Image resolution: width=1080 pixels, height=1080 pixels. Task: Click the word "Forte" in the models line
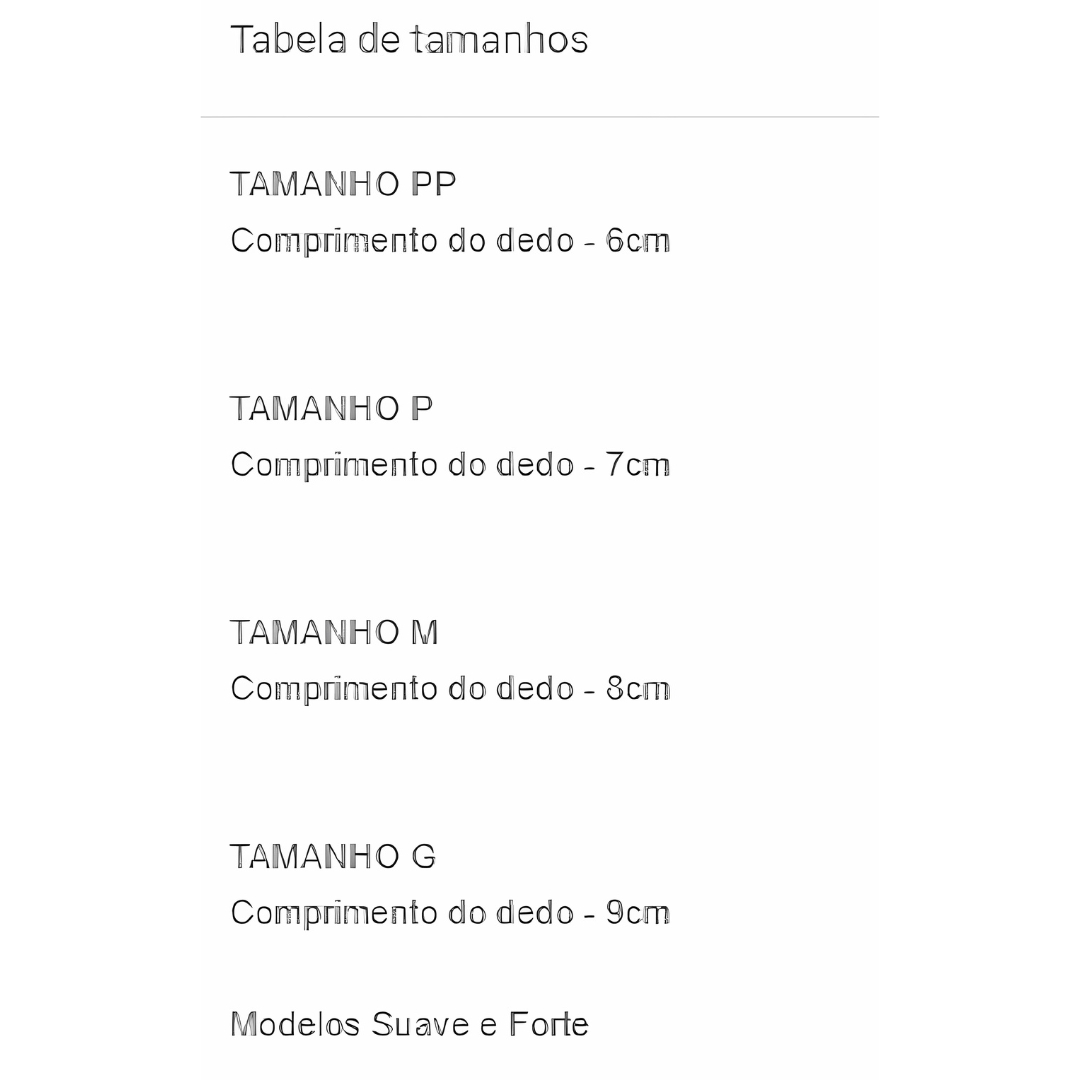click(548, 1024)
